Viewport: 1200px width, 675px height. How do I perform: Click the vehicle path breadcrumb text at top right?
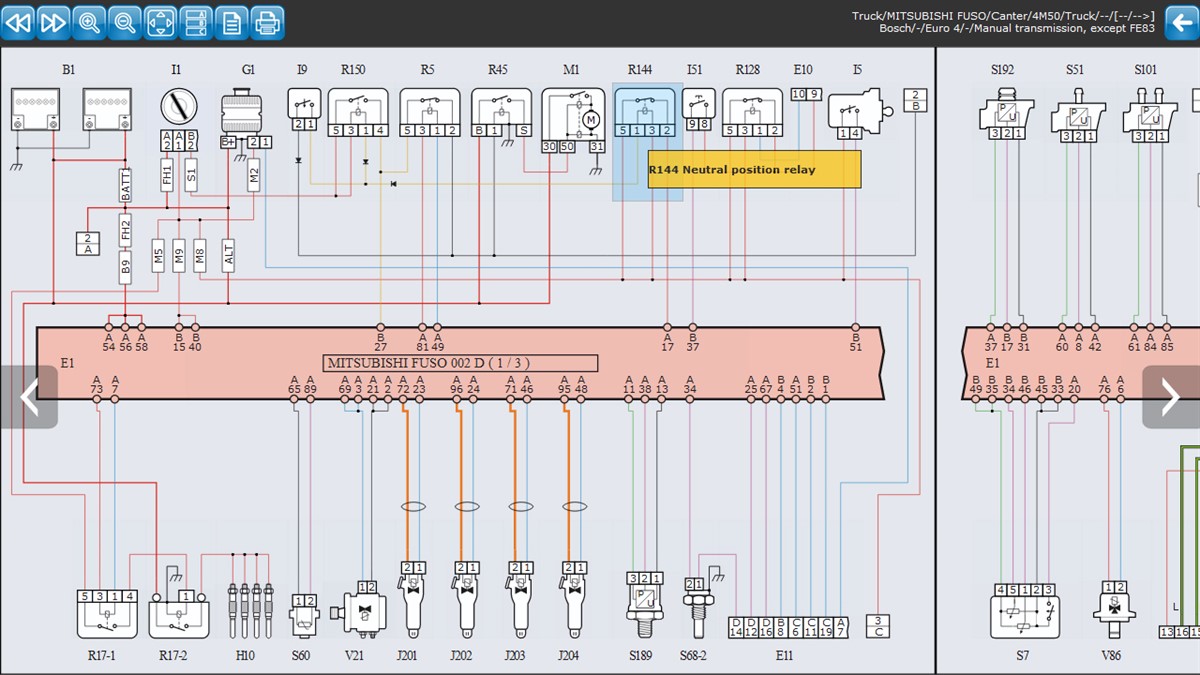click(x=1003, y=22)
